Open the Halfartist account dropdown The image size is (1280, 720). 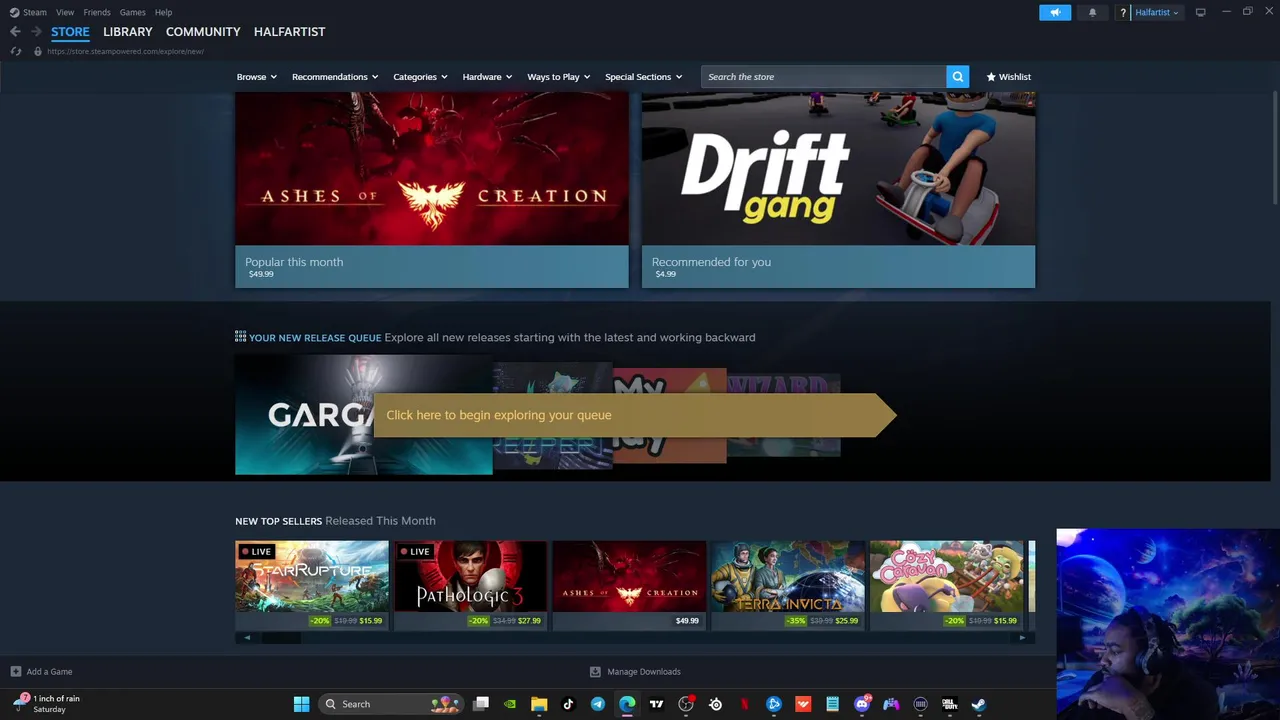point(1157,12)
